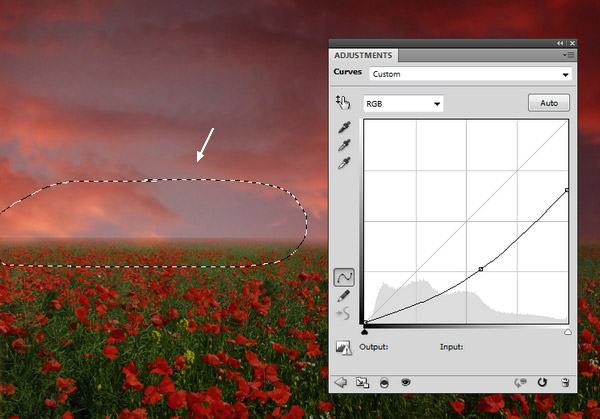
Task: Click the view previous state icon
Action: 521,382
